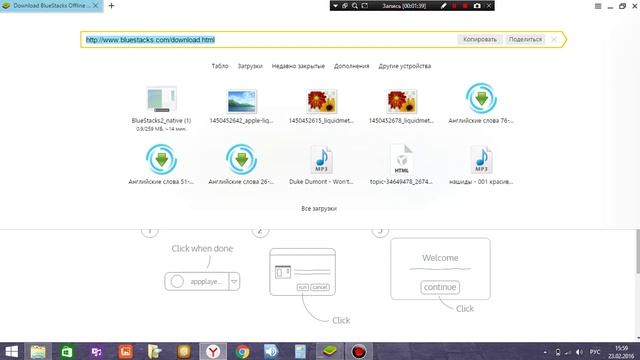Click the Поделиться button in address bar
This screenshot has height=360, width=640.
[525, 39]
